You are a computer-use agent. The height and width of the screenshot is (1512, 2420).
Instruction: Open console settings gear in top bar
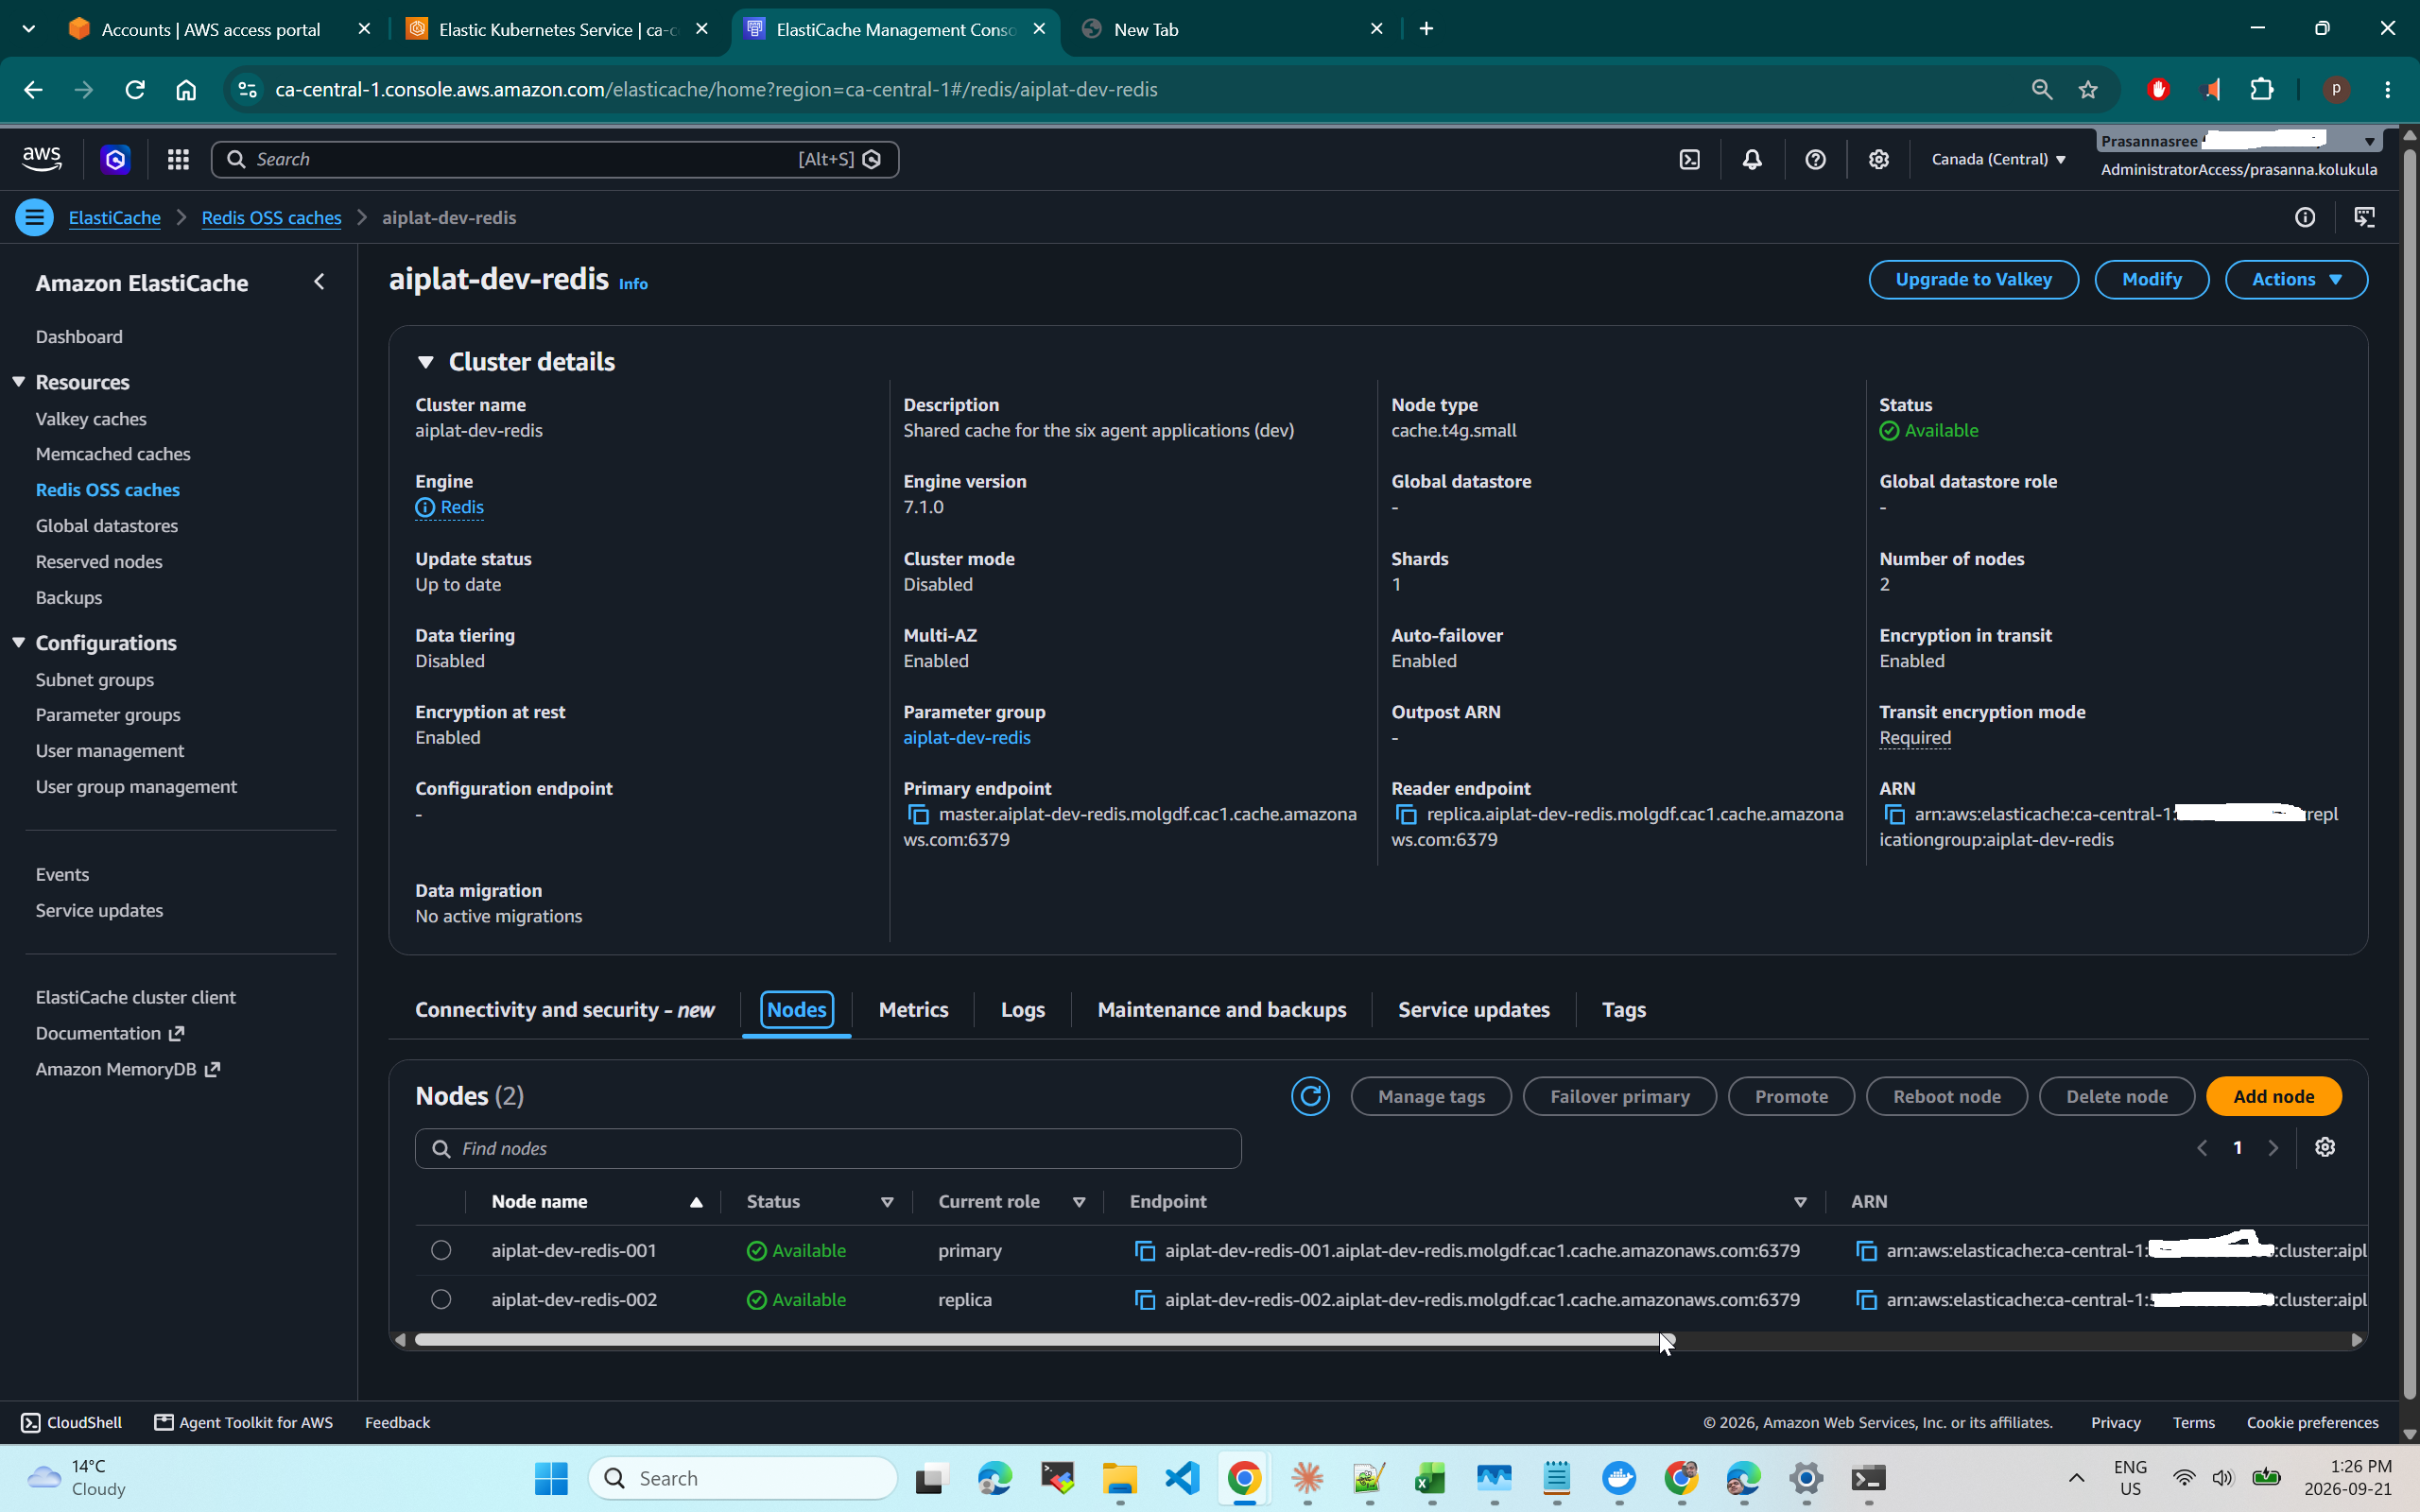1878,159
